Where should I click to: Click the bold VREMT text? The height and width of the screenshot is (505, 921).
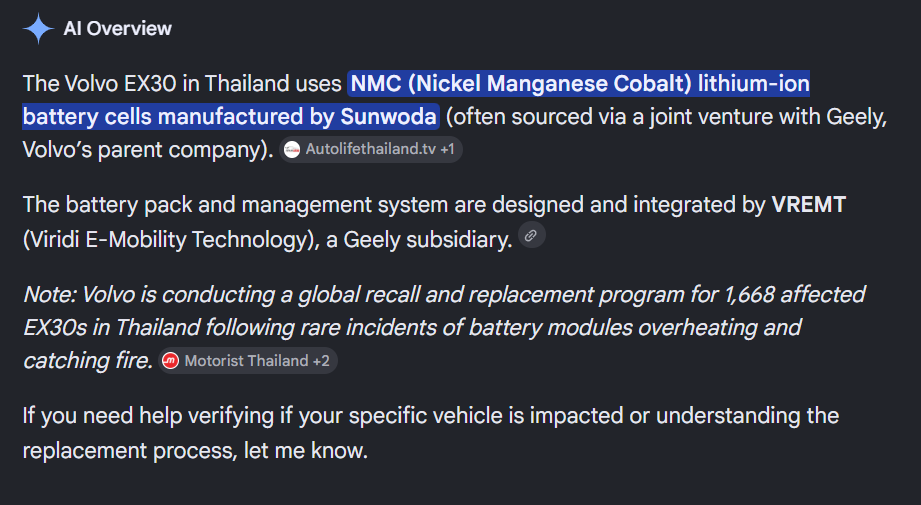[x=809, y=205]
